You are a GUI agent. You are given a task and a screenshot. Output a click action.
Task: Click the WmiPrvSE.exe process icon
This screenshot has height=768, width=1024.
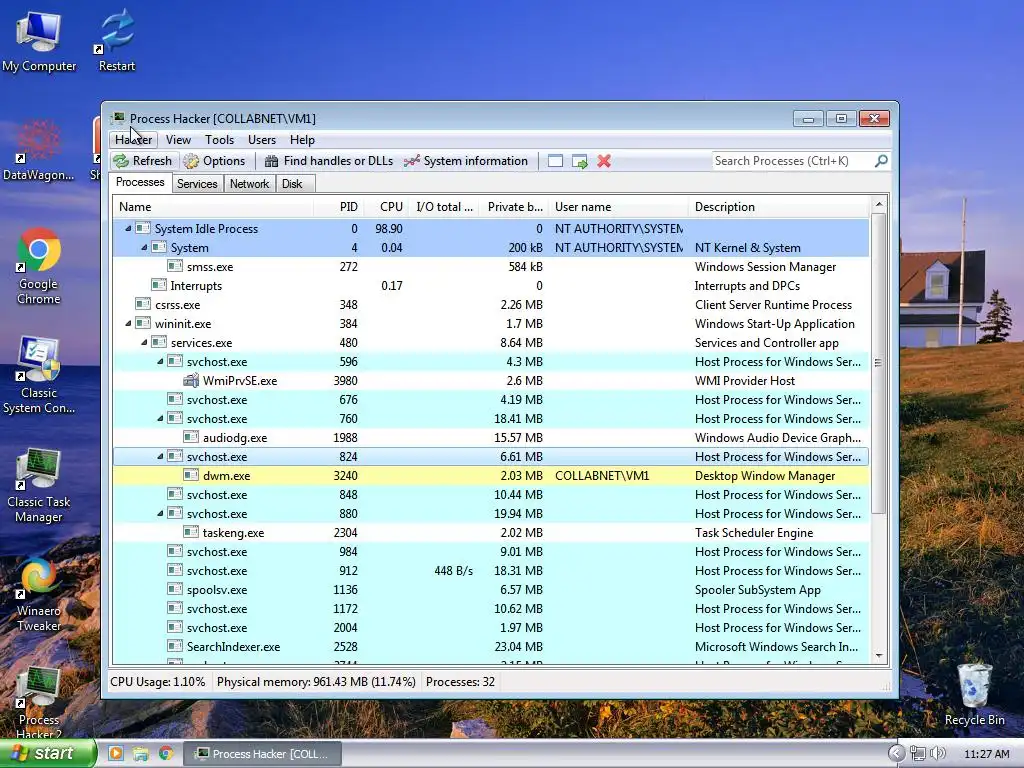(x=191, y=381)
